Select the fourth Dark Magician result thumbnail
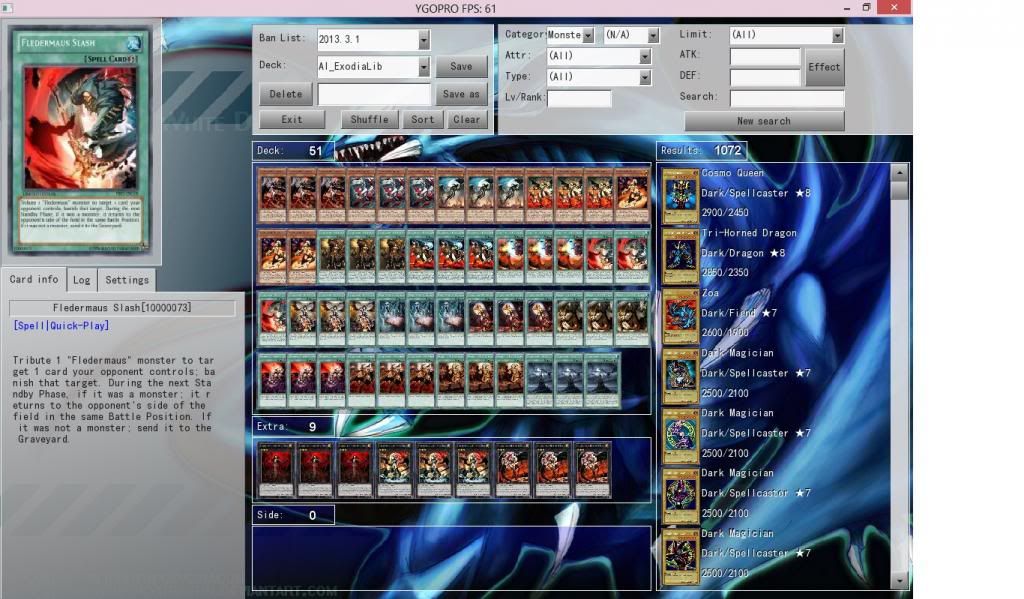 pyautogui.click(x=680, y=556)
